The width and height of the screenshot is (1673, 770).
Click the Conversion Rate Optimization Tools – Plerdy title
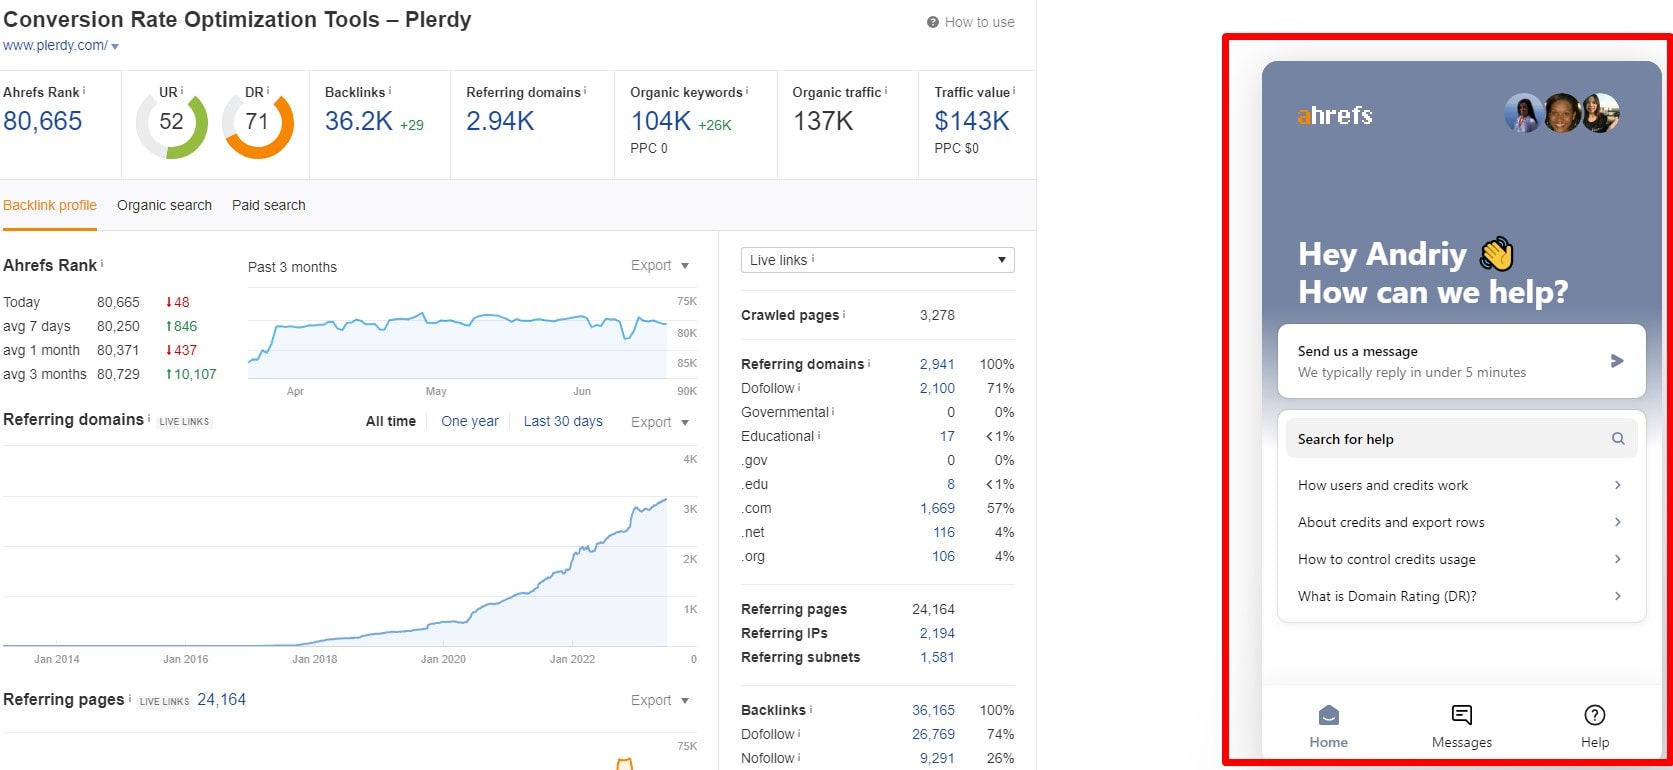point(237,19)
